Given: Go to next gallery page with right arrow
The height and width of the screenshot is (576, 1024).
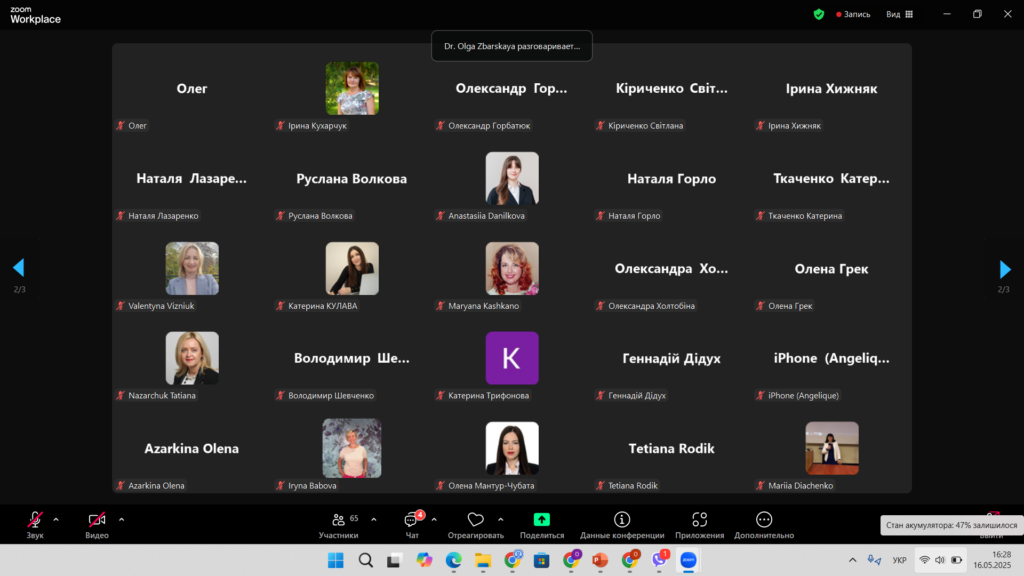Looking at the screenshot, I should pyautogui.click(x=1005, y=268).
